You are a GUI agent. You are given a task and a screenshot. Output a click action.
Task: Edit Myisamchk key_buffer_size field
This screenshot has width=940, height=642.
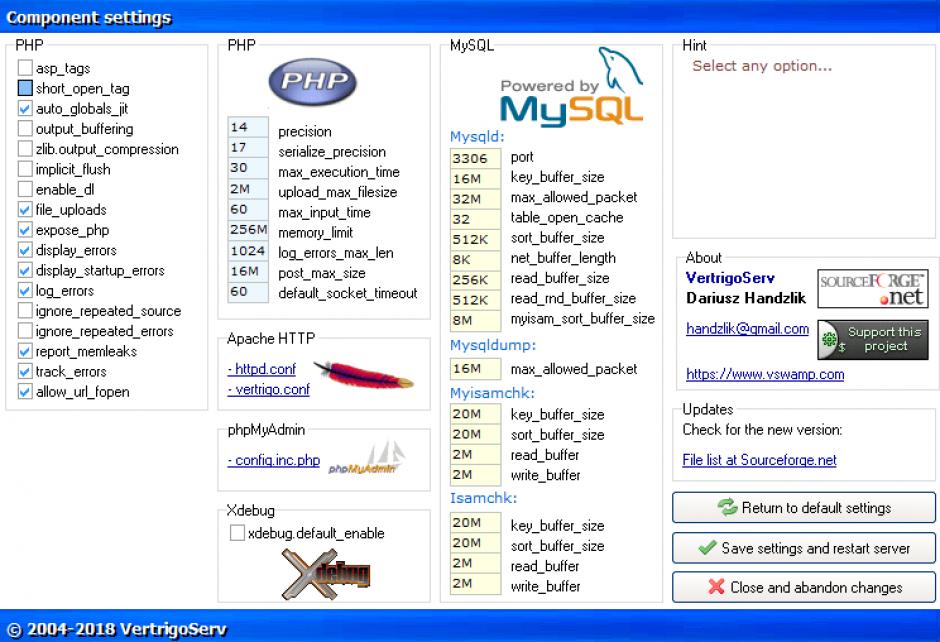(475, 414)
